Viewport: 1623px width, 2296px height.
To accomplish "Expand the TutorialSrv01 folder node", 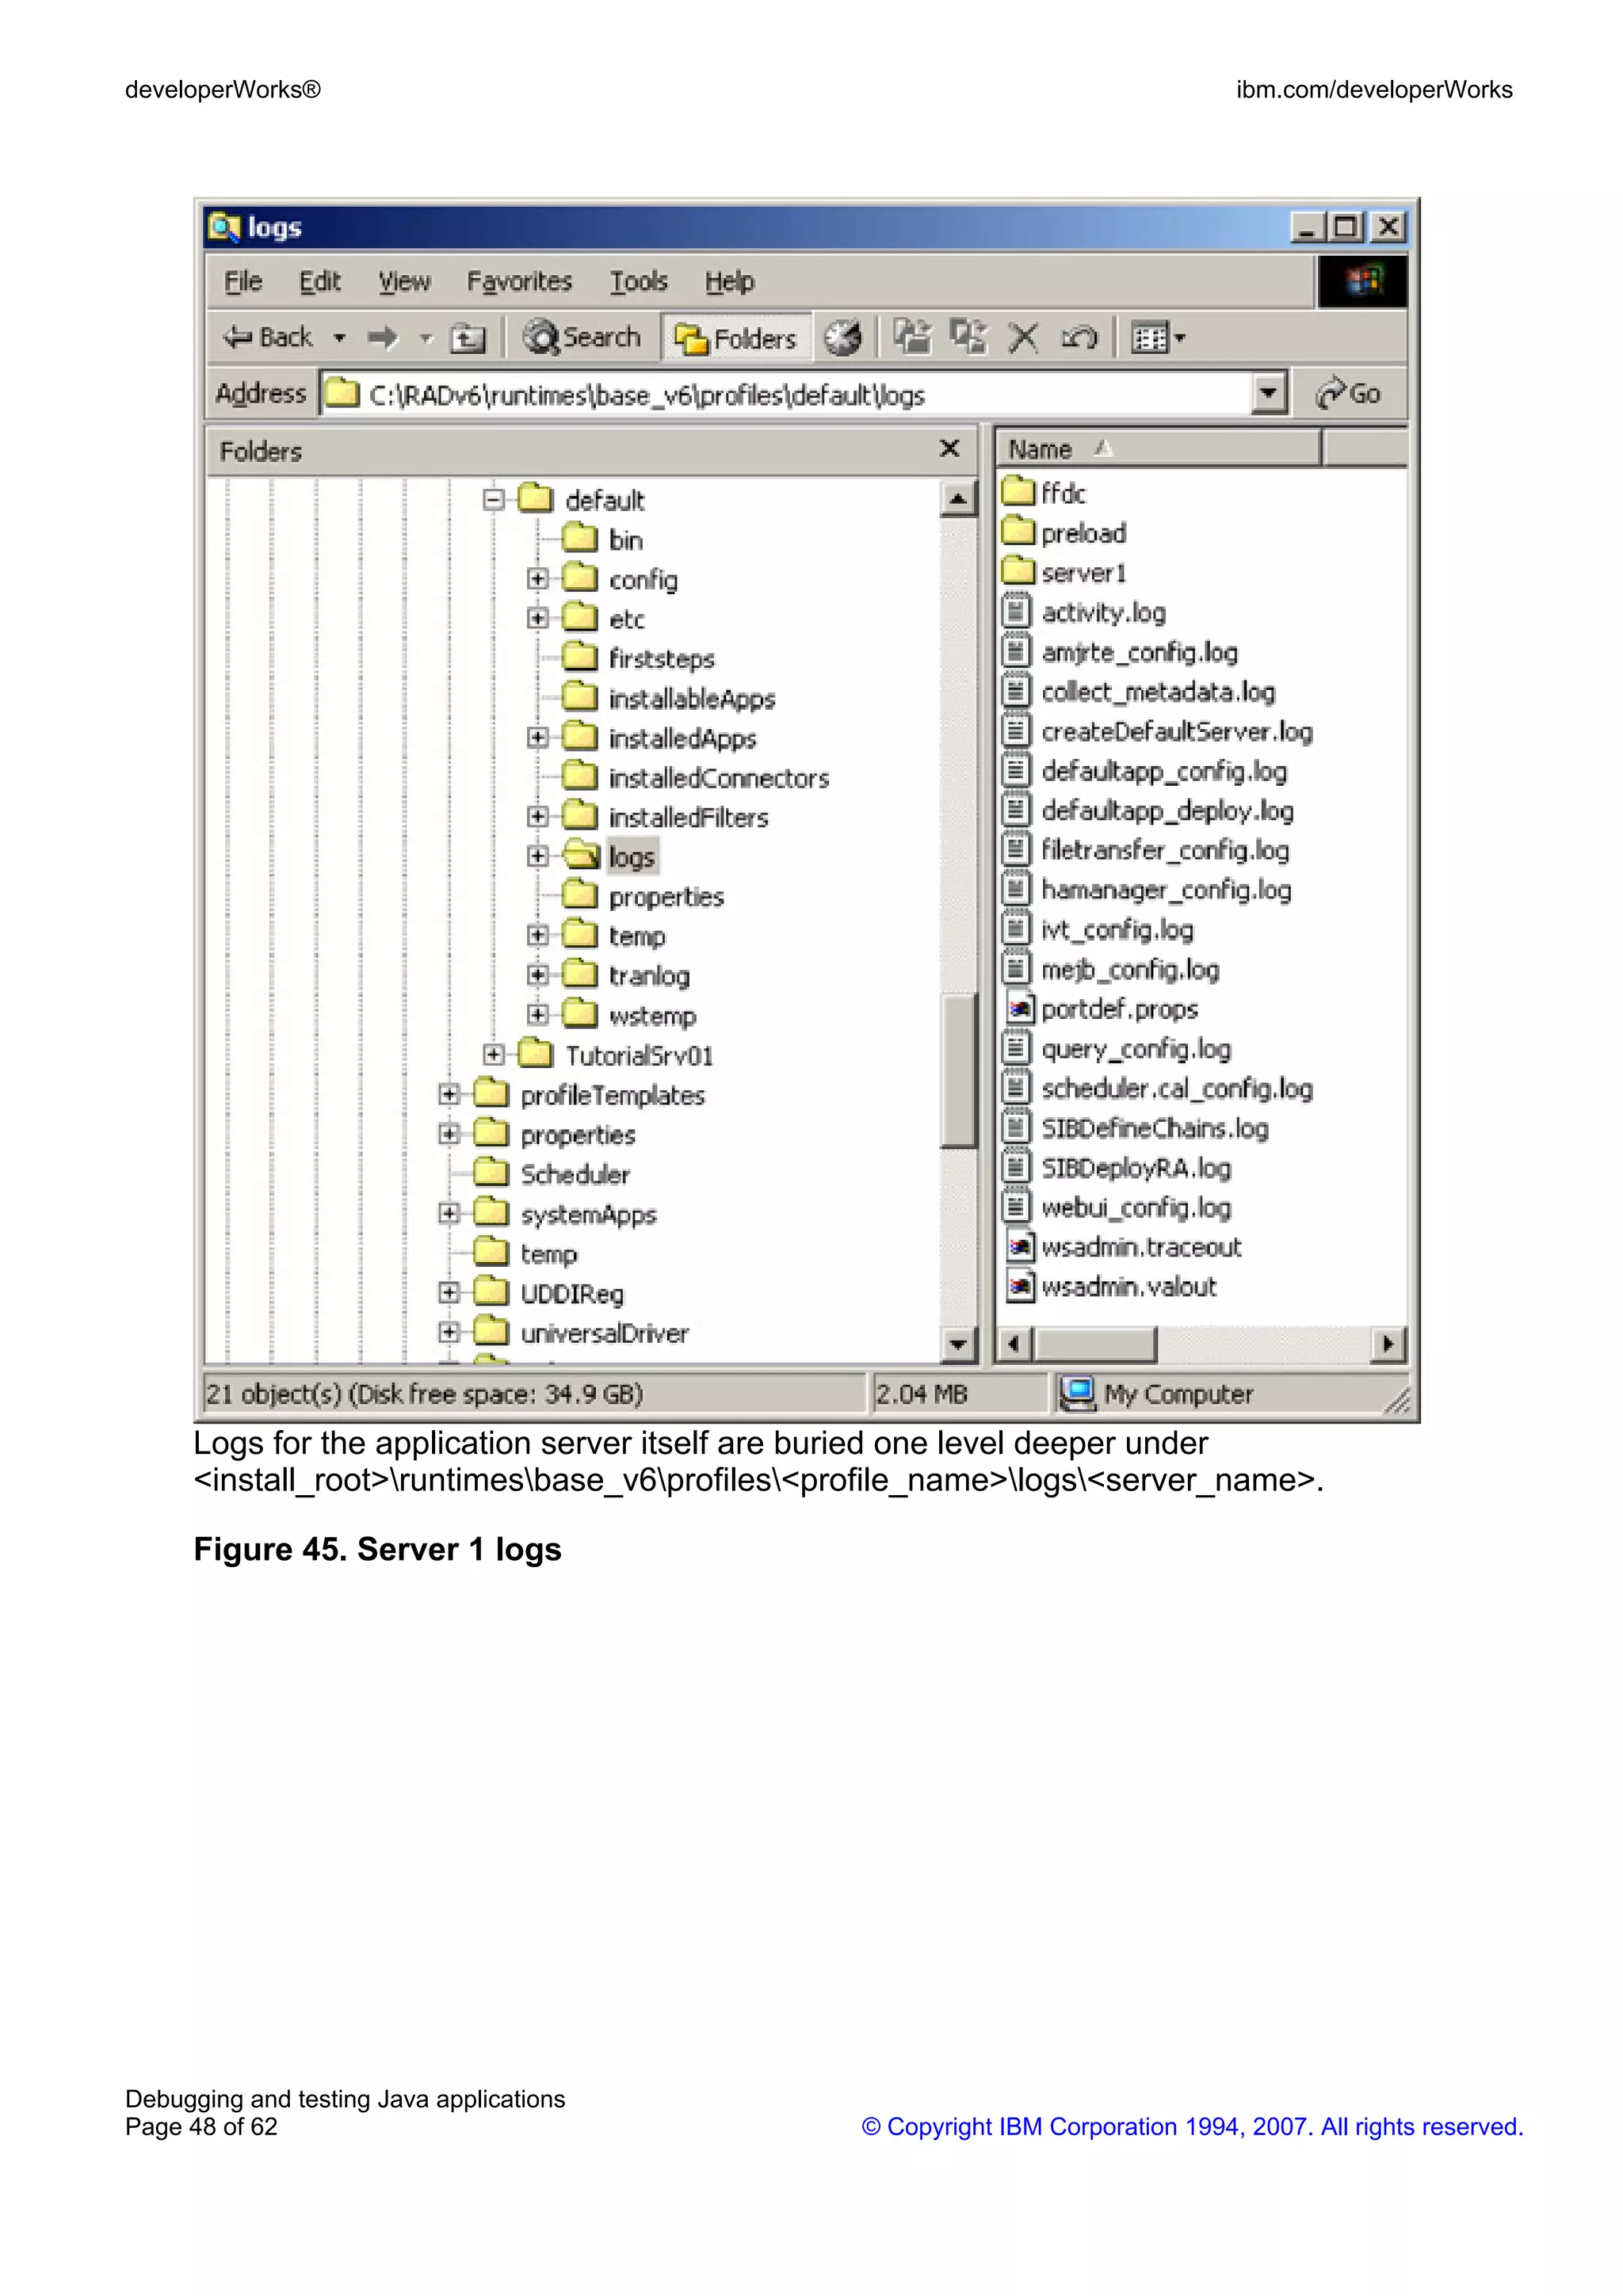I will point(493,1054).
